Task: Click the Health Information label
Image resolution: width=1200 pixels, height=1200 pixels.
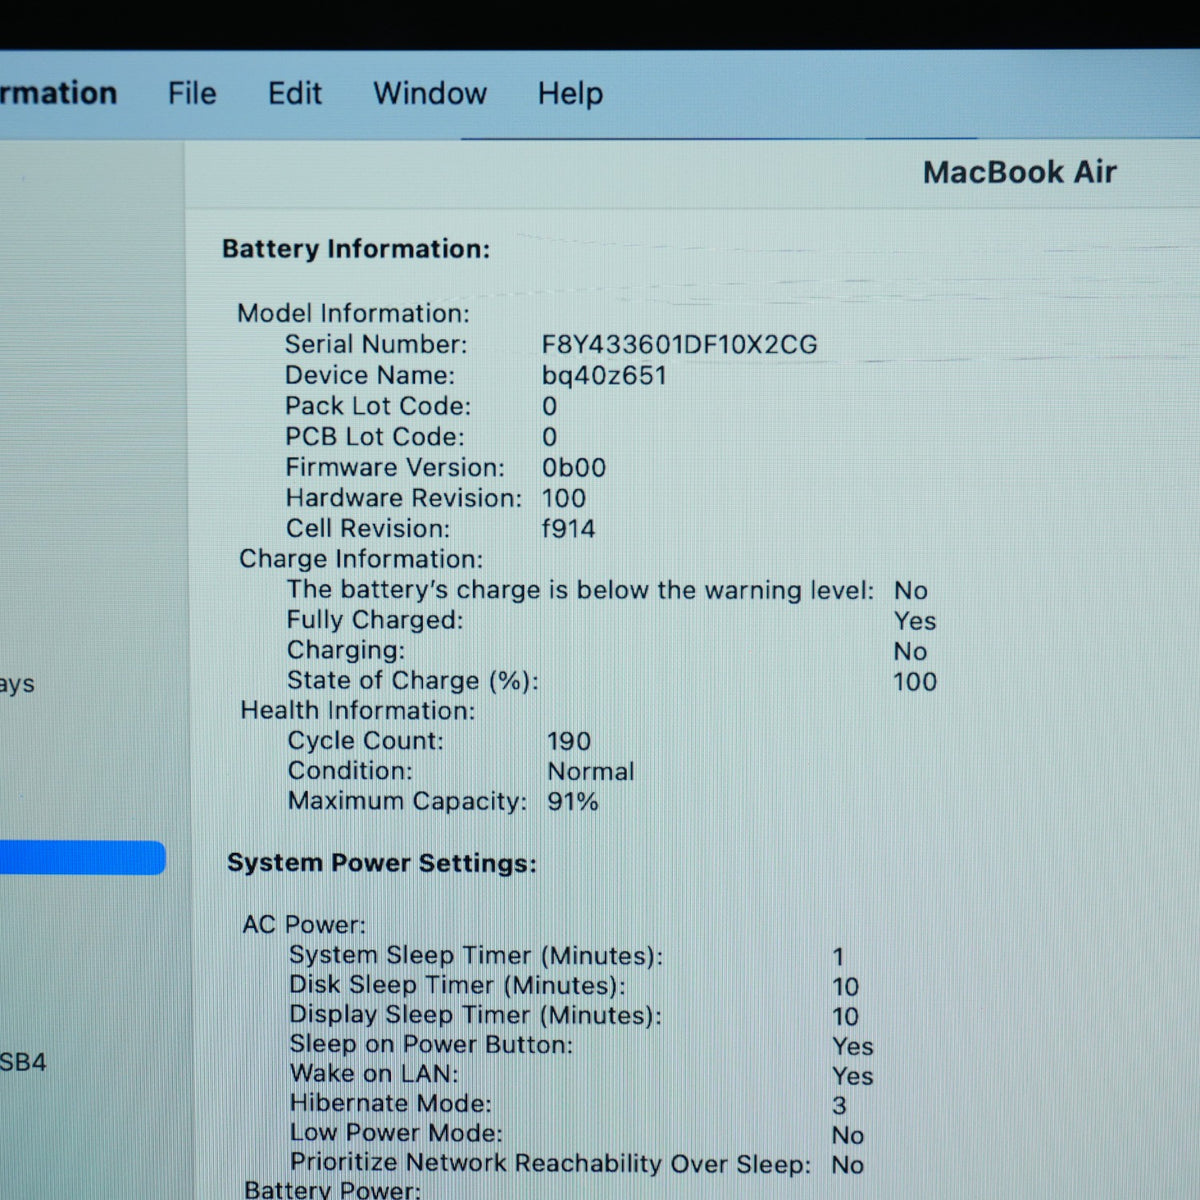Action: tap(358, 711)
